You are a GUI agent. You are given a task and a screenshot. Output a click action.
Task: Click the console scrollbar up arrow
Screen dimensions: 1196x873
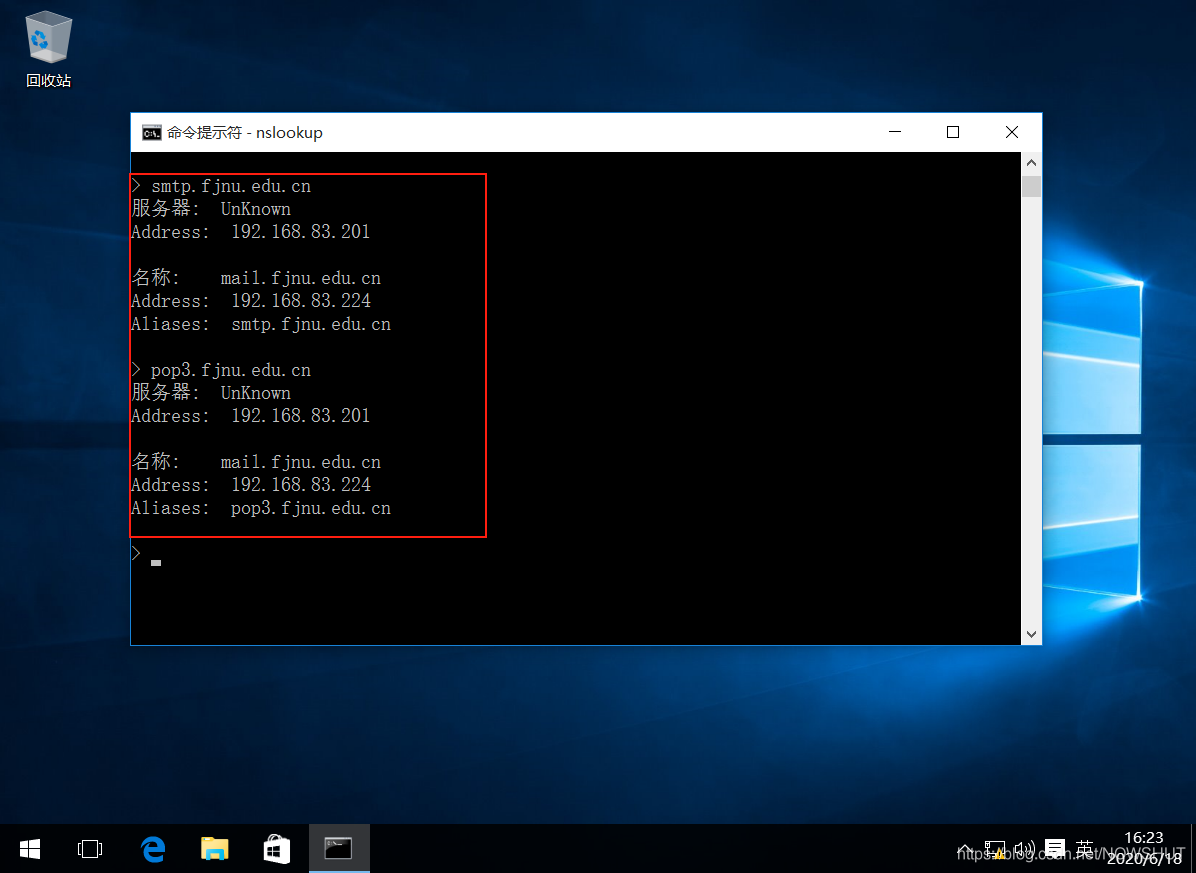point(1031,162)
